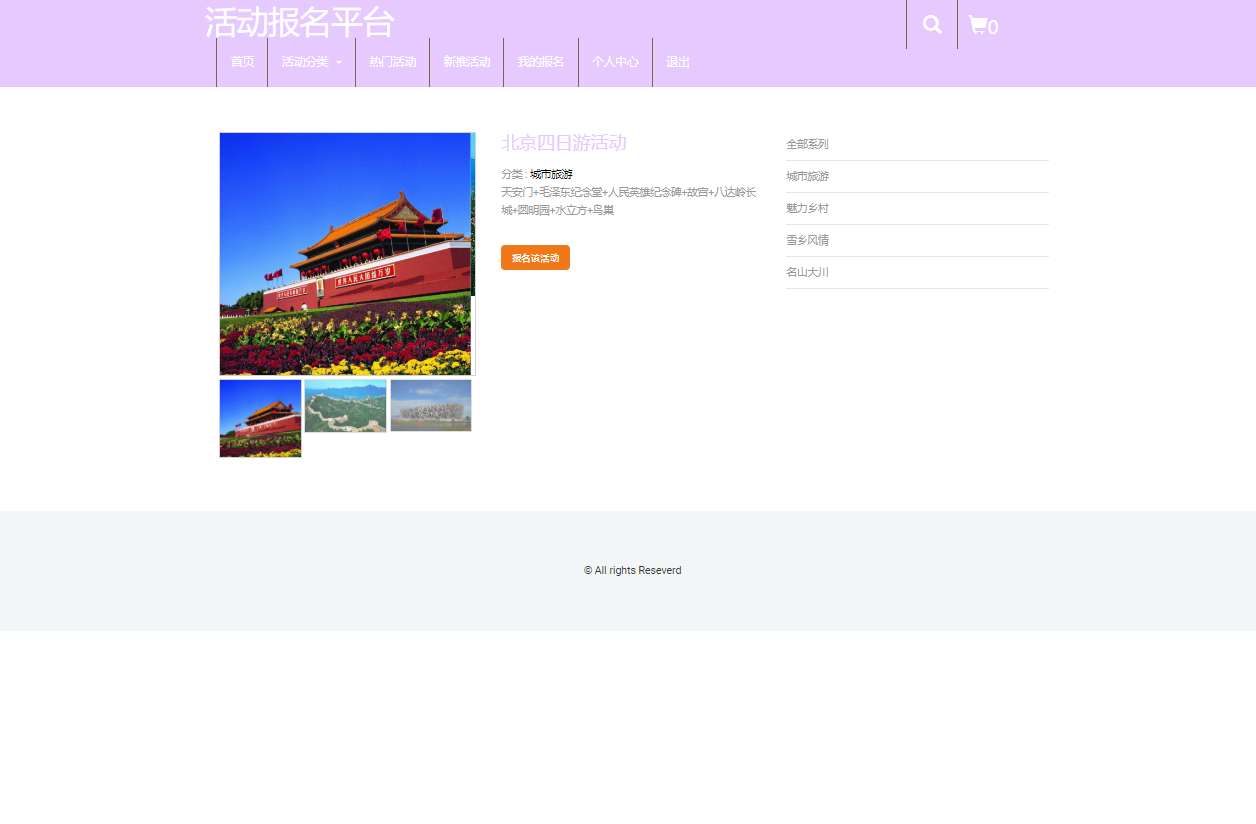This screenshot has height=824, width=1256.
Task: Show the Great Wall thumbnail image
Action: [345, 406]
